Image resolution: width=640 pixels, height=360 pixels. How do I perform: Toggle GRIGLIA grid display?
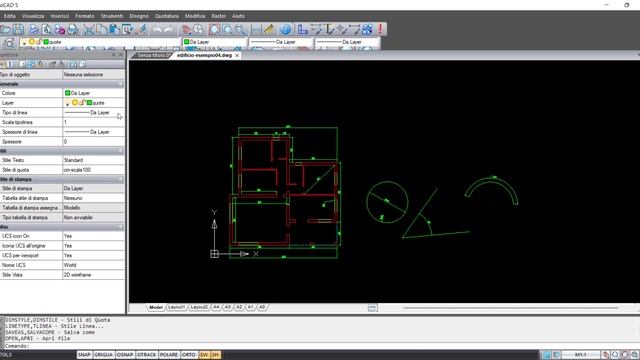(x=104, y=355)
